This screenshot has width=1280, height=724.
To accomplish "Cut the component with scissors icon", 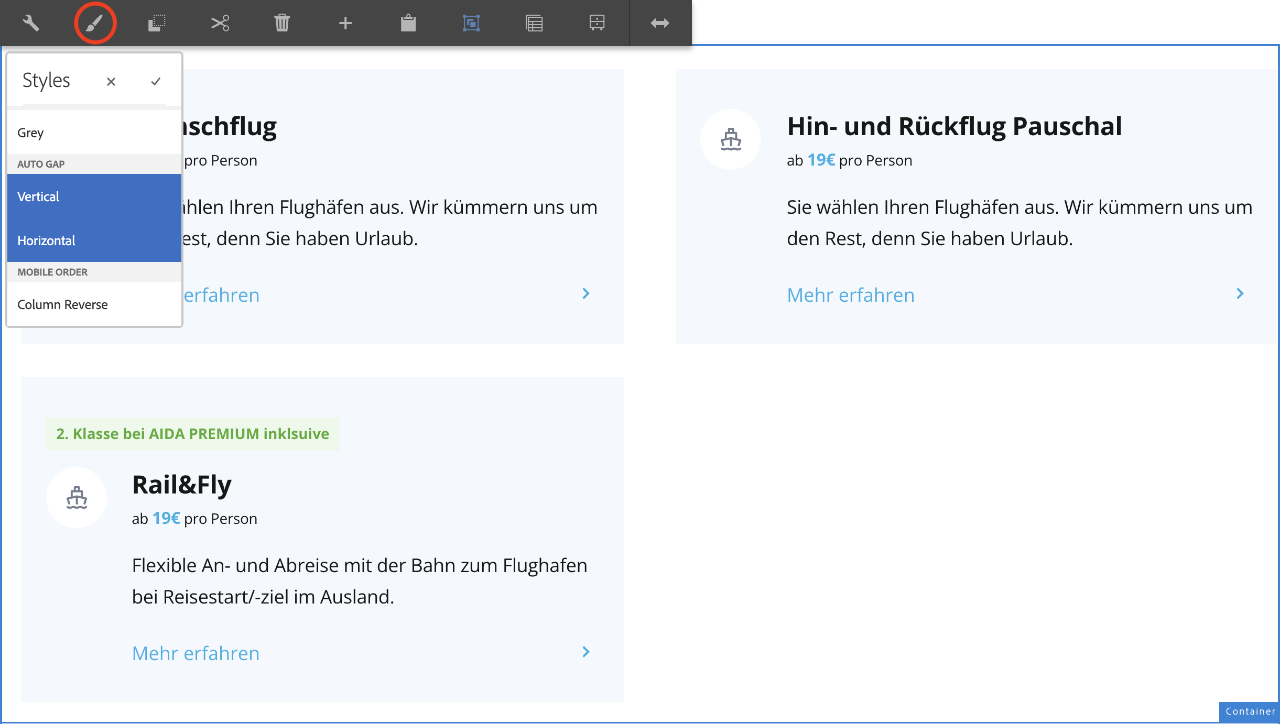I will [220, 23].
